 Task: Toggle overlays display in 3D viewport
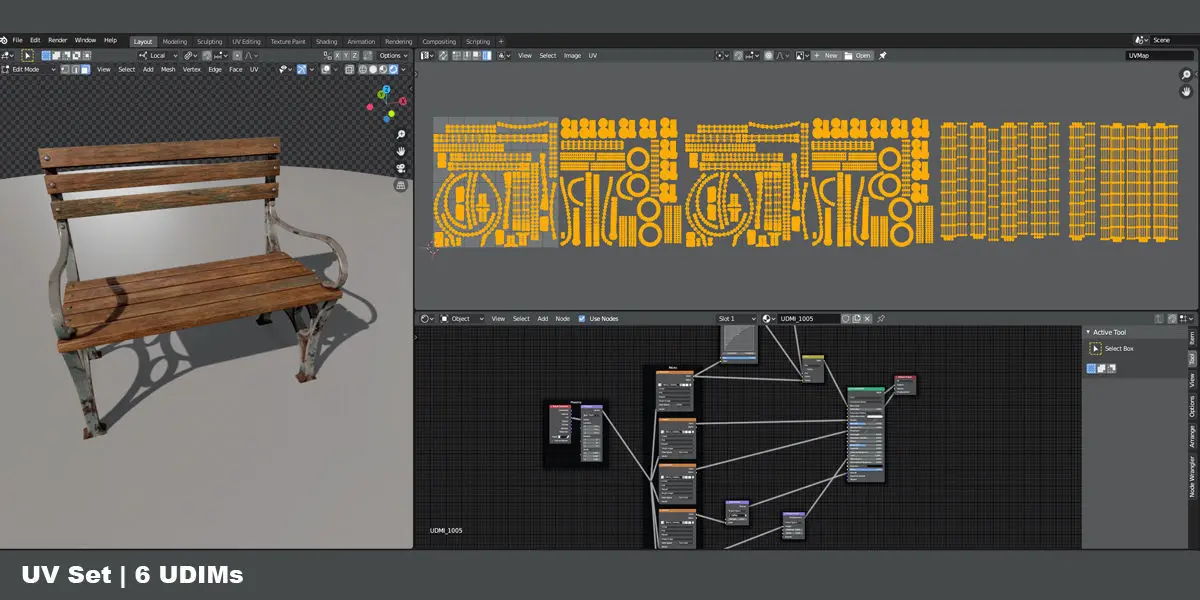click(325, 69)
